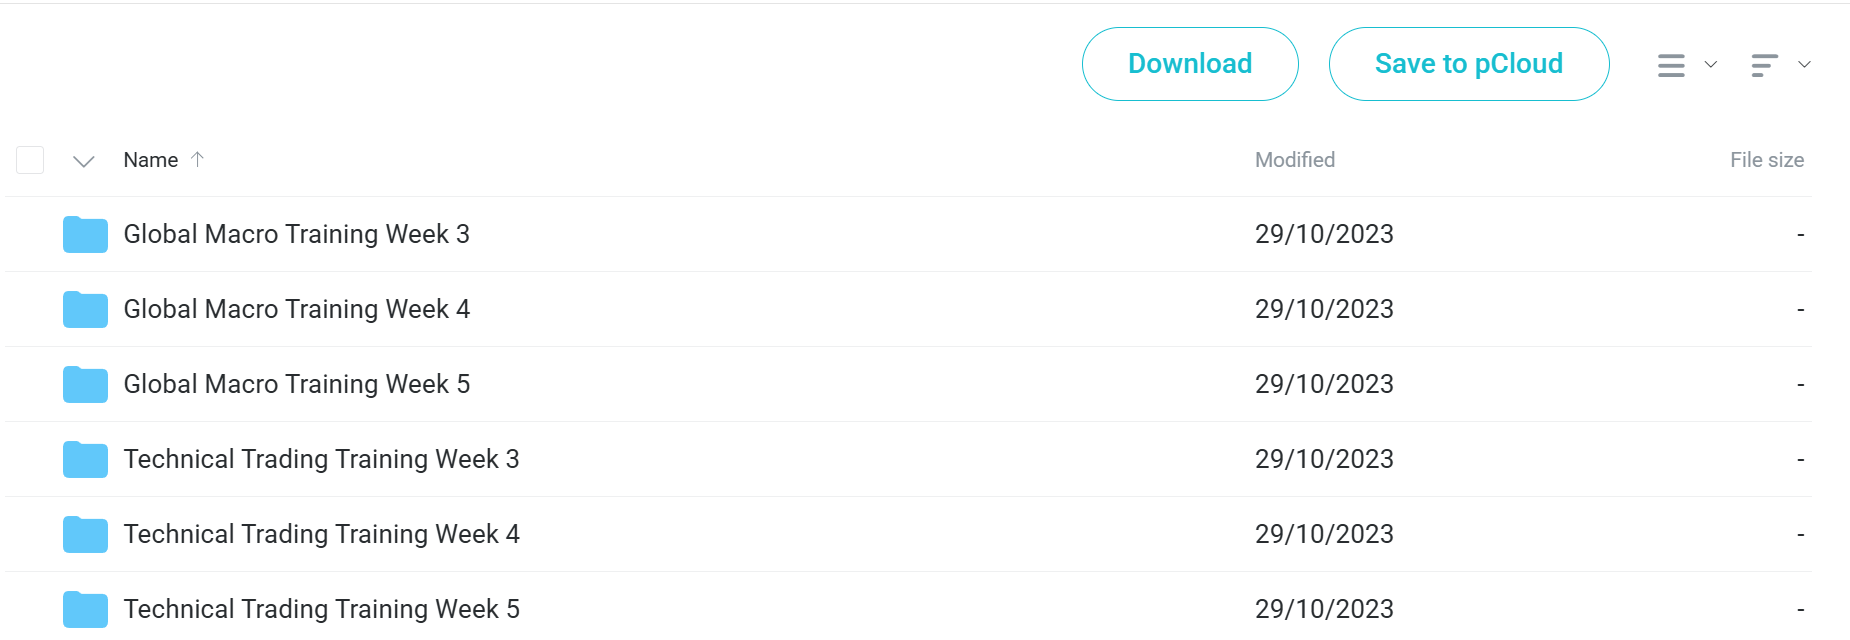Click the Technical Trading Training Week 3 folder icon
Viewport: 1850px width, 640px height.
[85, 459]
